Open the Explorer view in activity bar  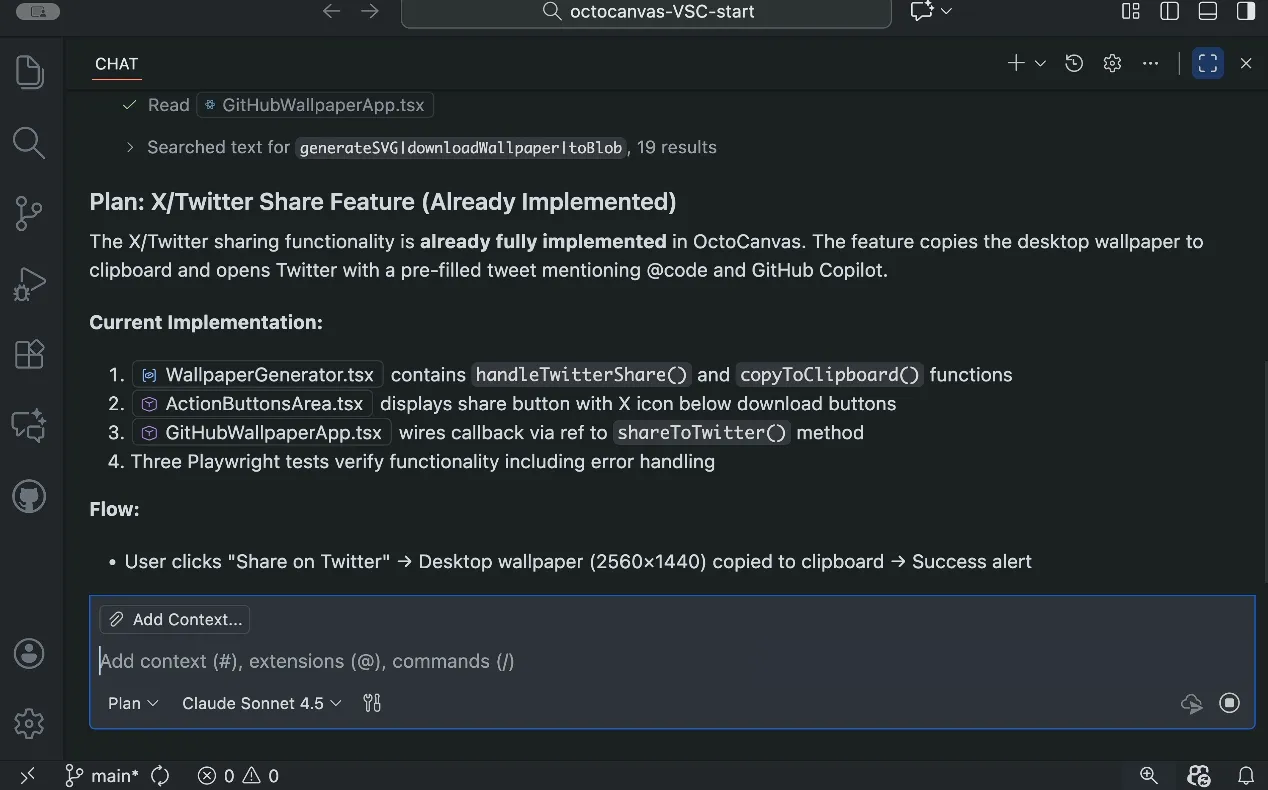29,72
